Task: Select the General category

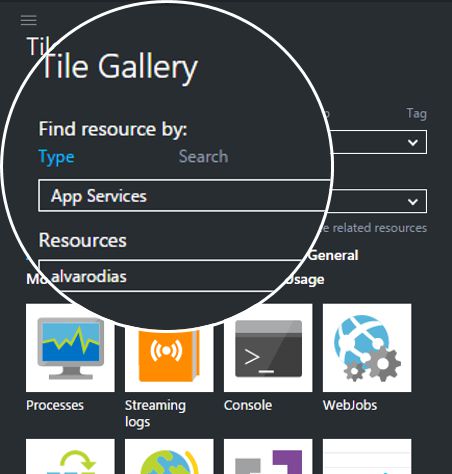Action: [x=333, y=256]
